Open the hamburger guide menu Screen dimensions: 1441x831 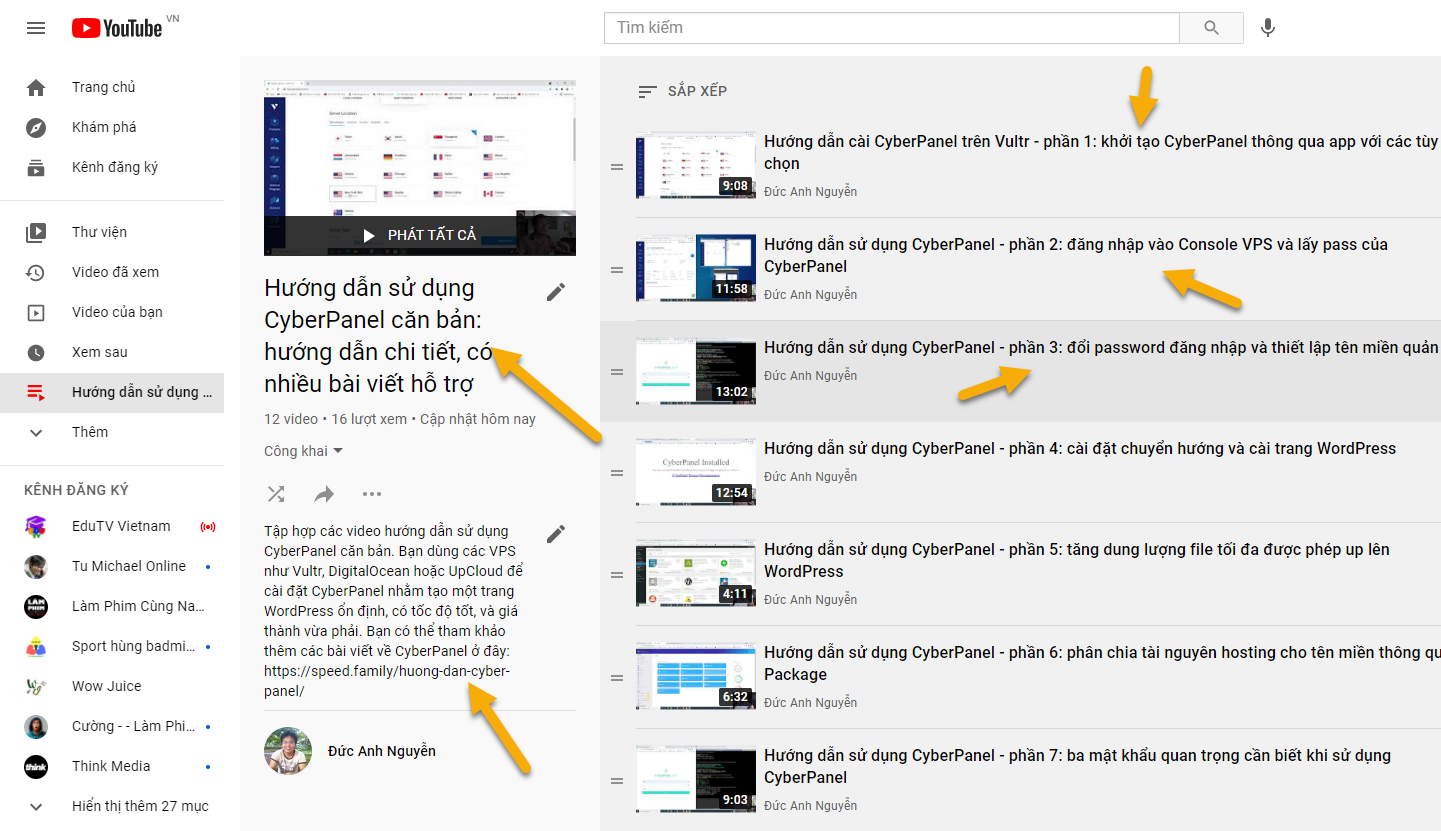click(36, 28)
